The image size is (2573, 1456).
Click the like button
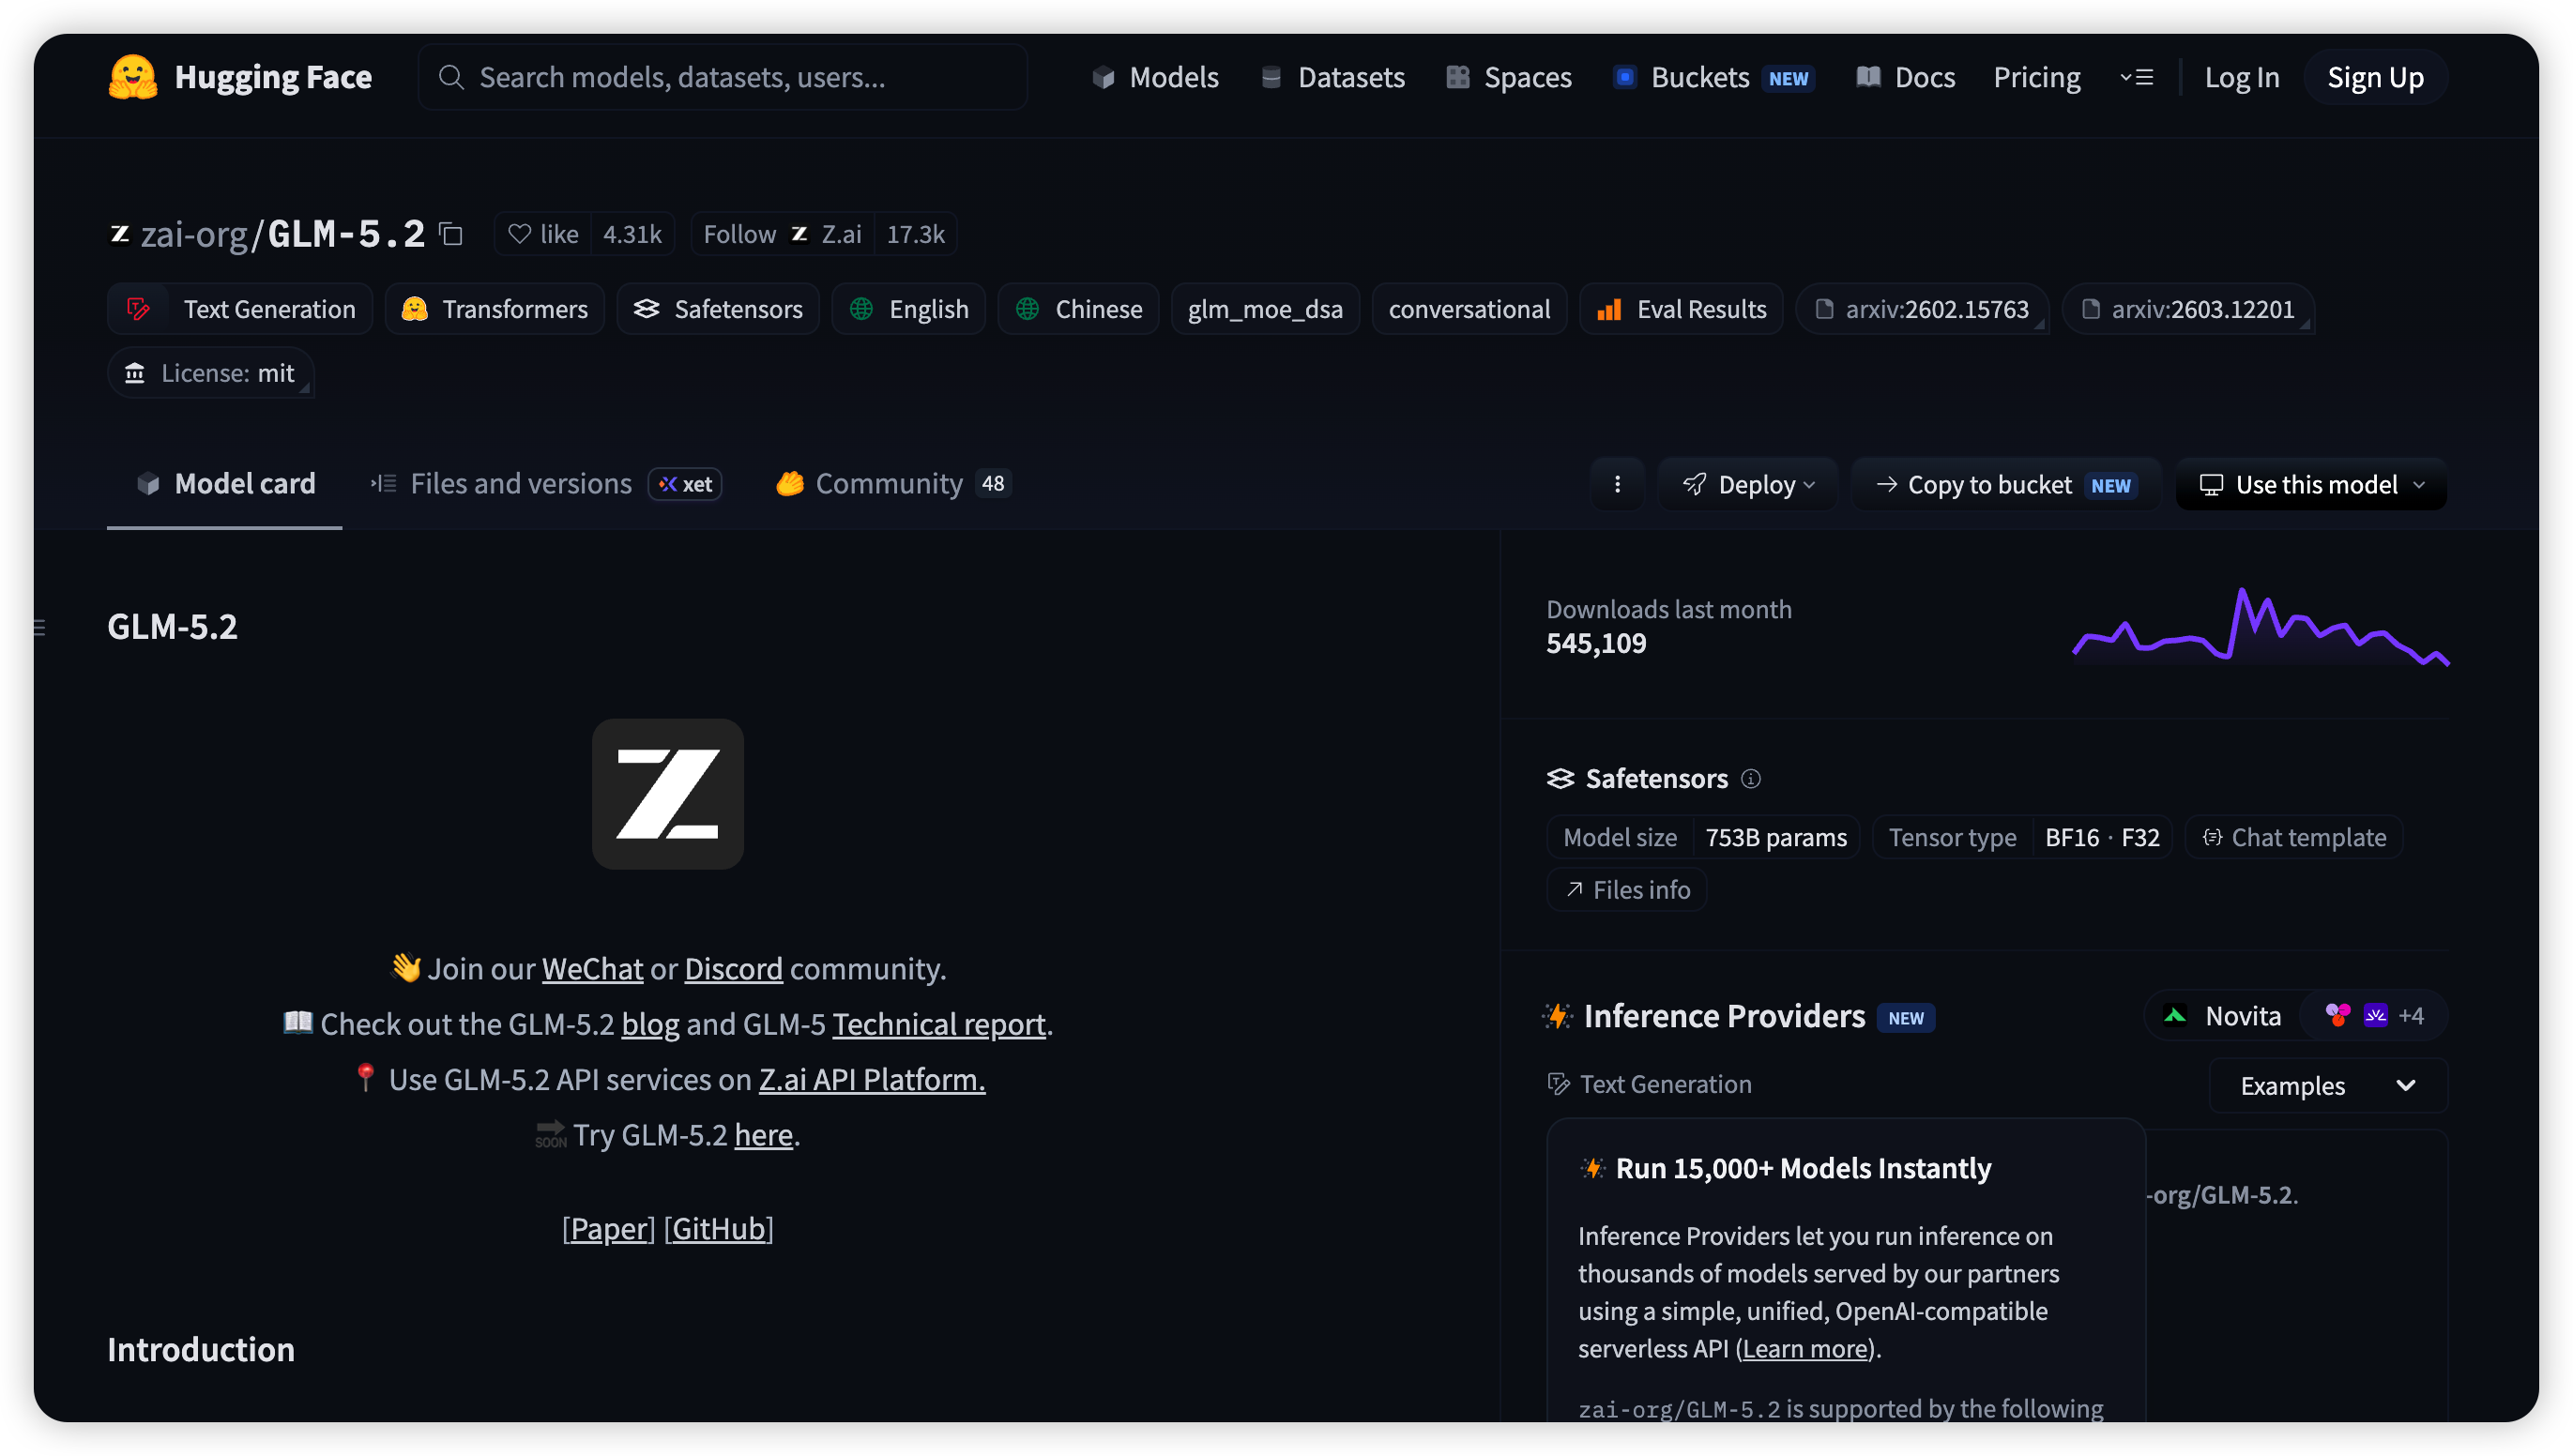[543, 234]
